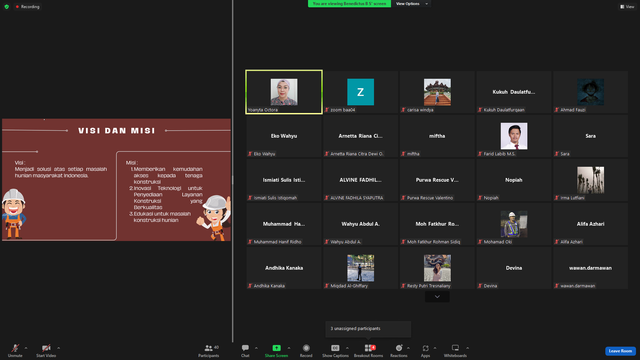
Task: Select Ismiati Sulis Istiqomah's tile
Action: [x=284, y=180]
